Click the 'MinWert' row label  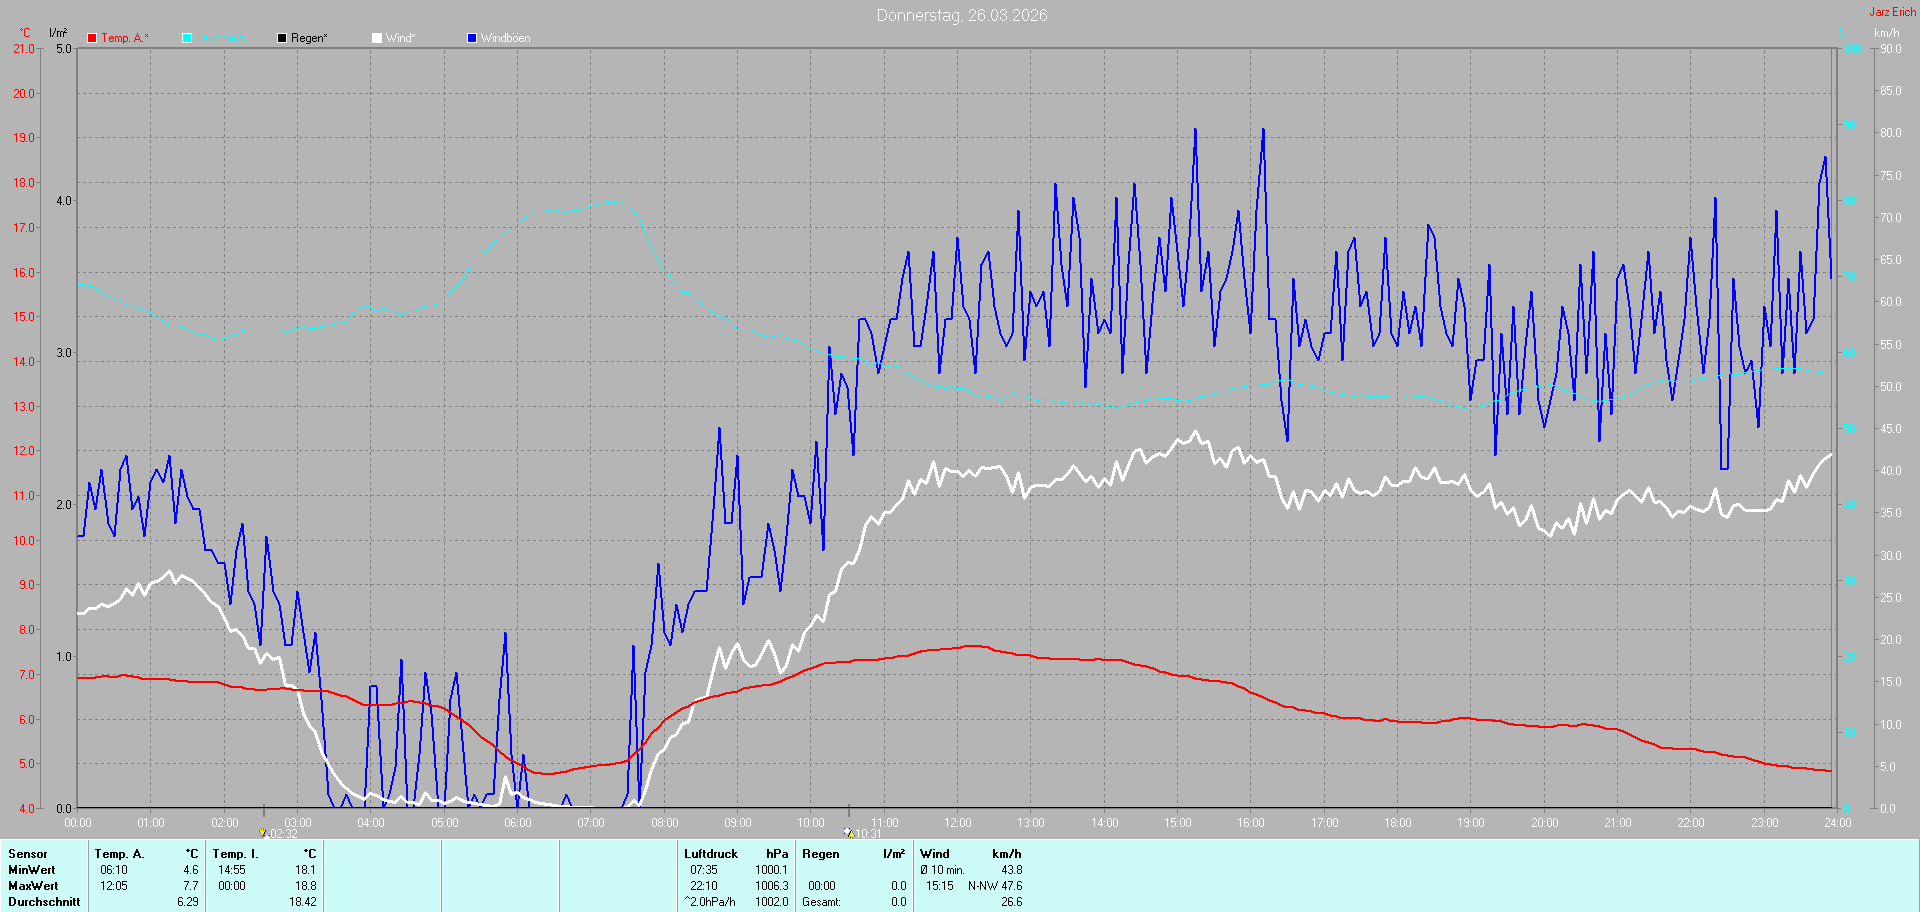click(x=33, y=870)
